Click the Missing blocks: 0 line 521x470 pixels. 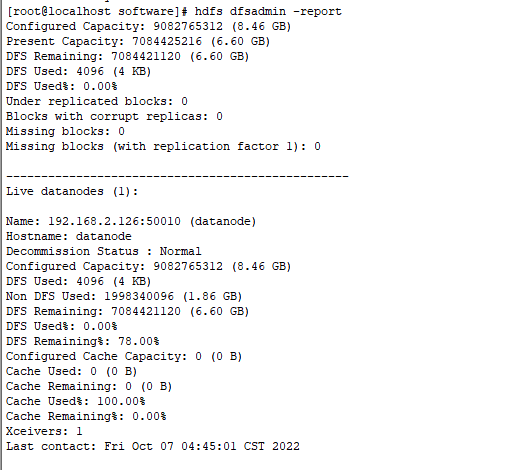[x=65, y=131]
